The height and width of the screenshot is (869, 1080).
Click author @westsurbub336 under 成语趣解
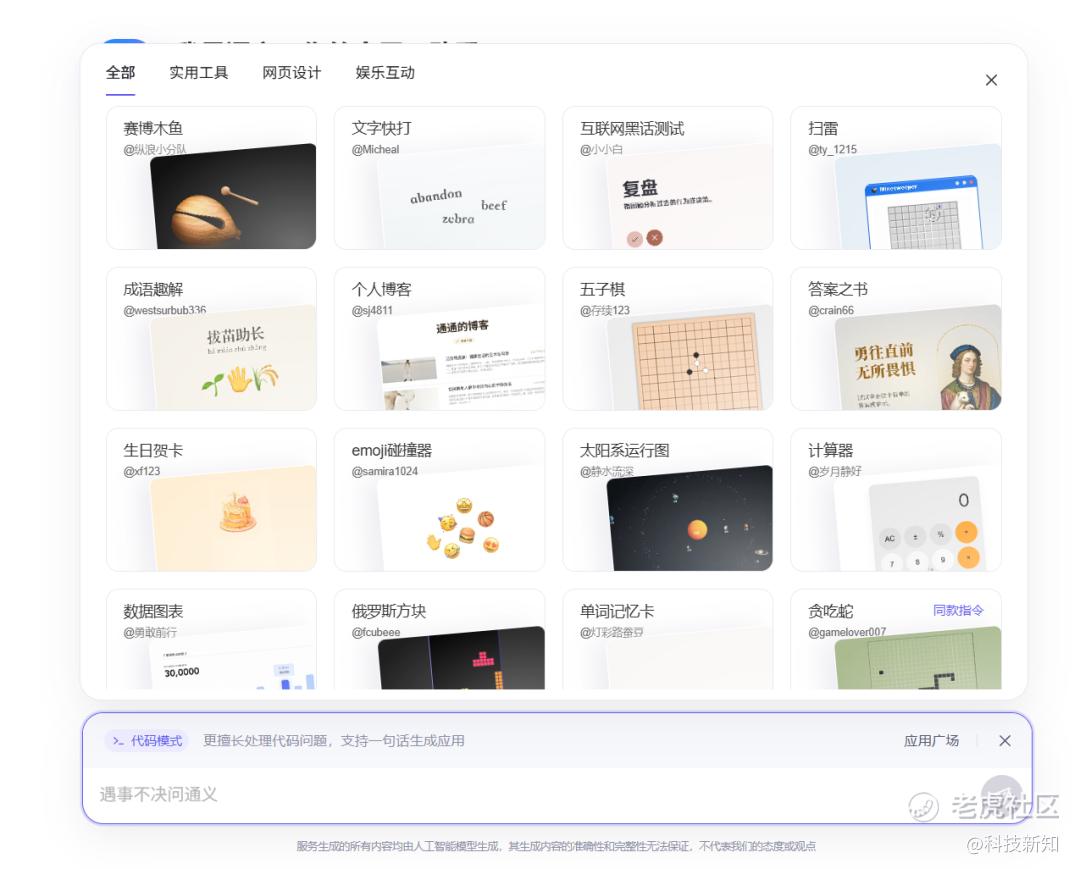click(165, 311)
